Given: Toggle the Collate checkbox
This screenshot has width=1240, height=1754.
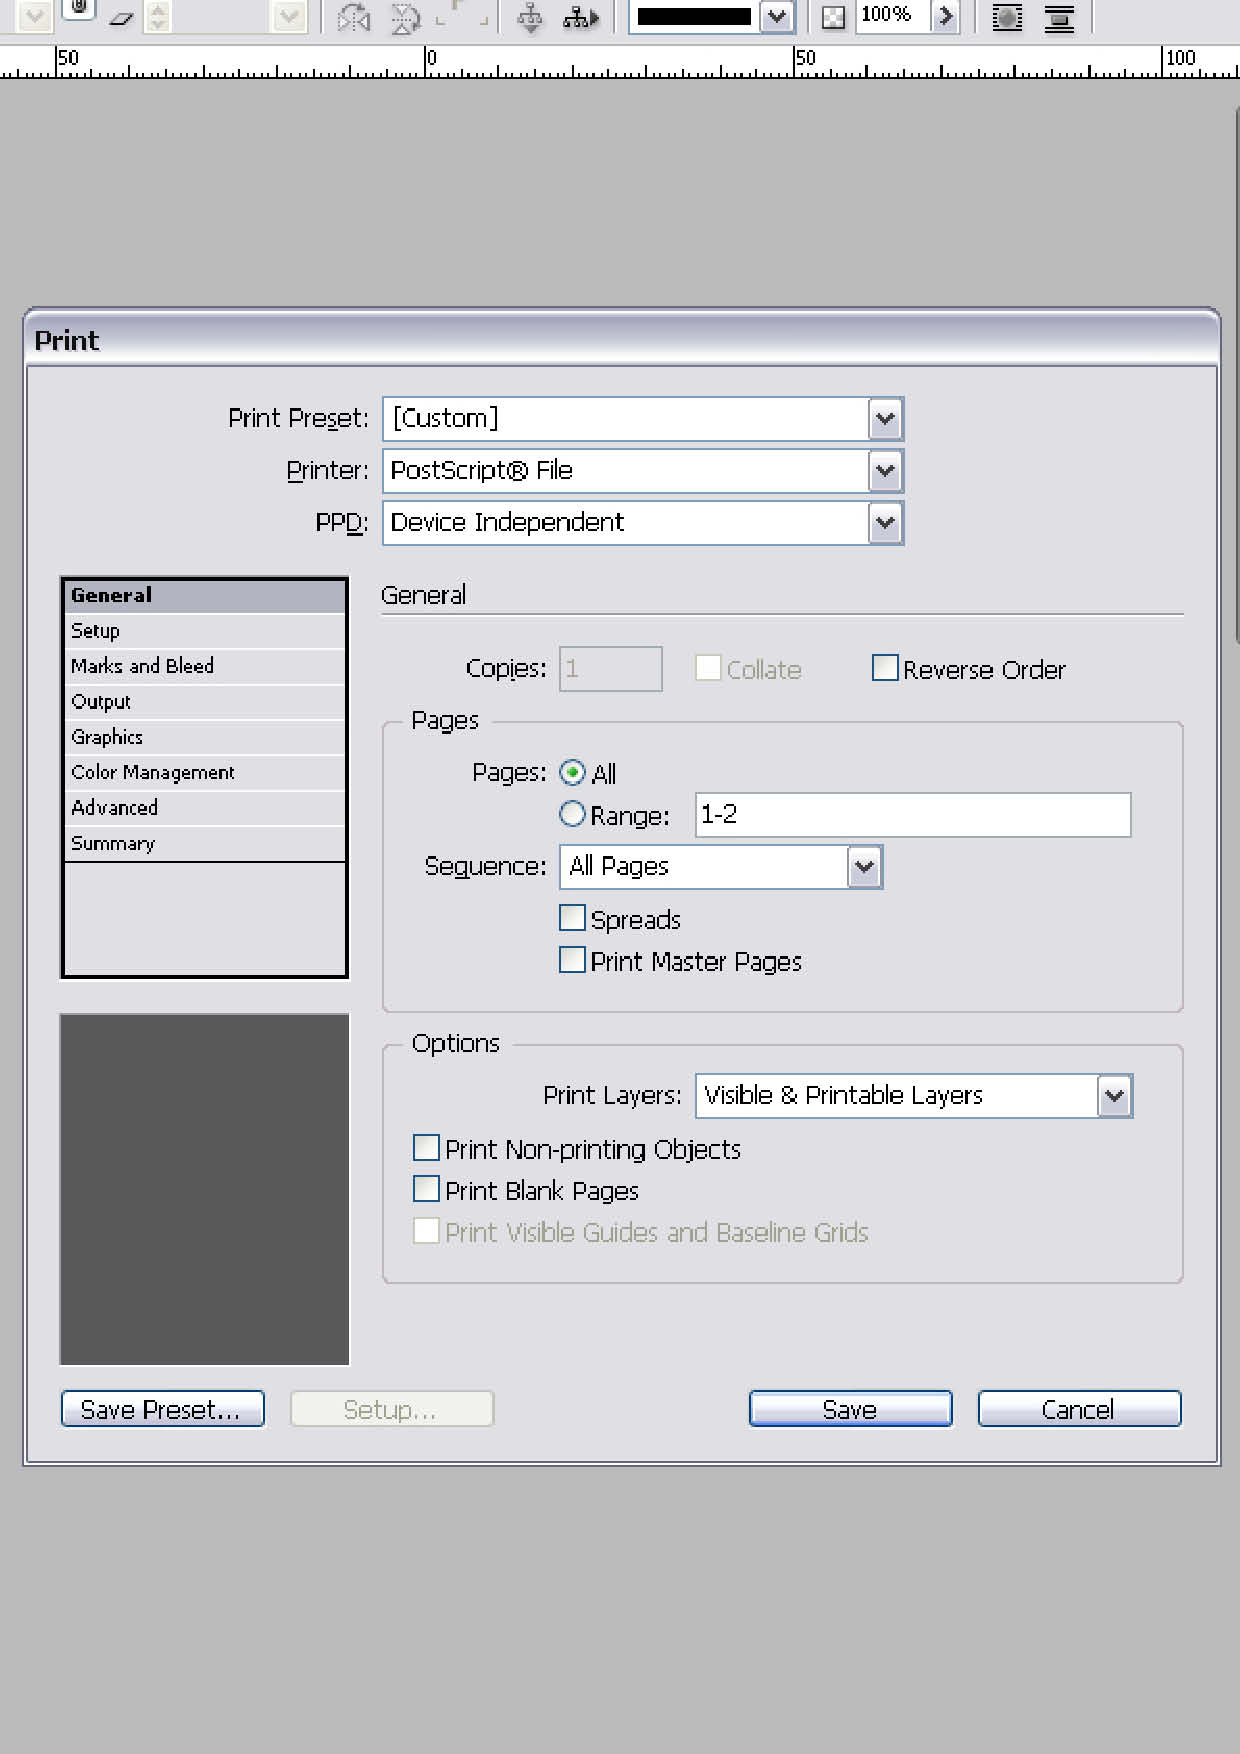Looking at the screenshot, I should (x=708, y=668).
